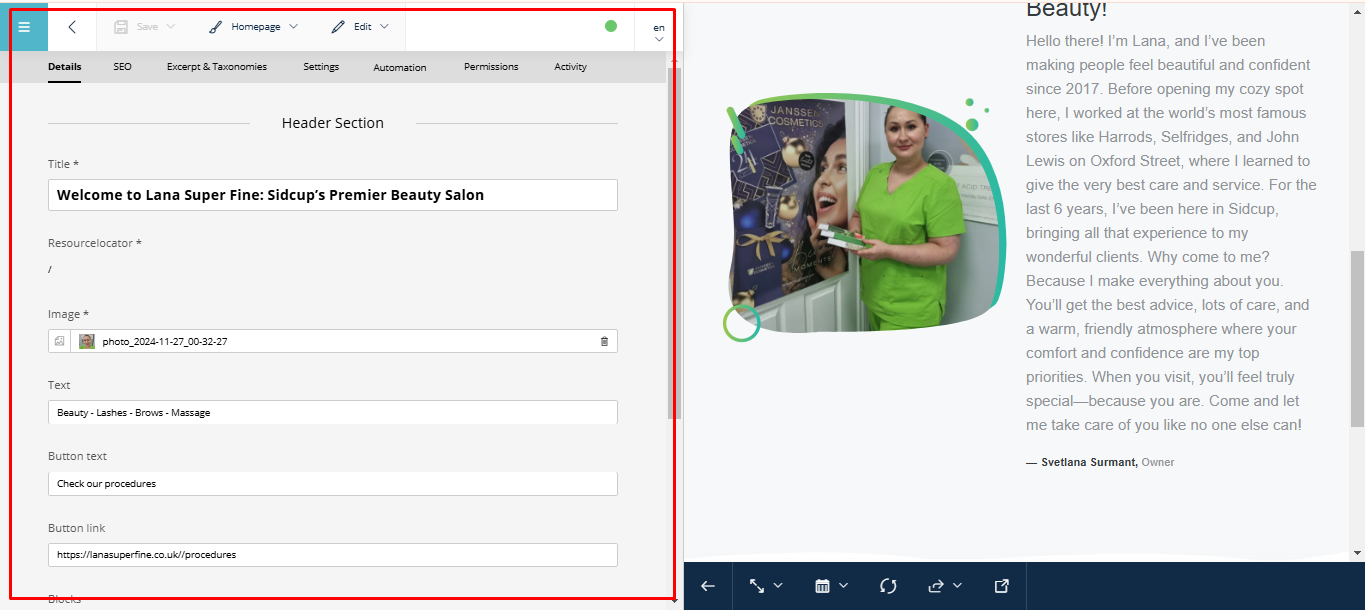Screen dimensions: 1365x610
Task: Open the en language selector
Action: [659, 32]
